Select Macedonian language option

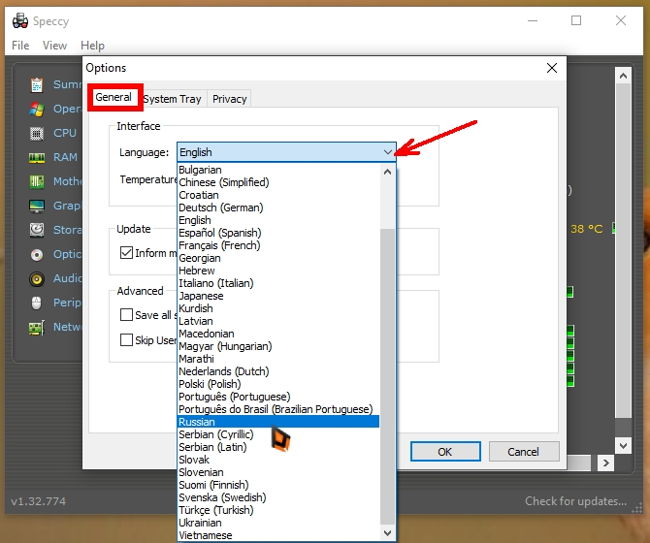coord(278,334)
